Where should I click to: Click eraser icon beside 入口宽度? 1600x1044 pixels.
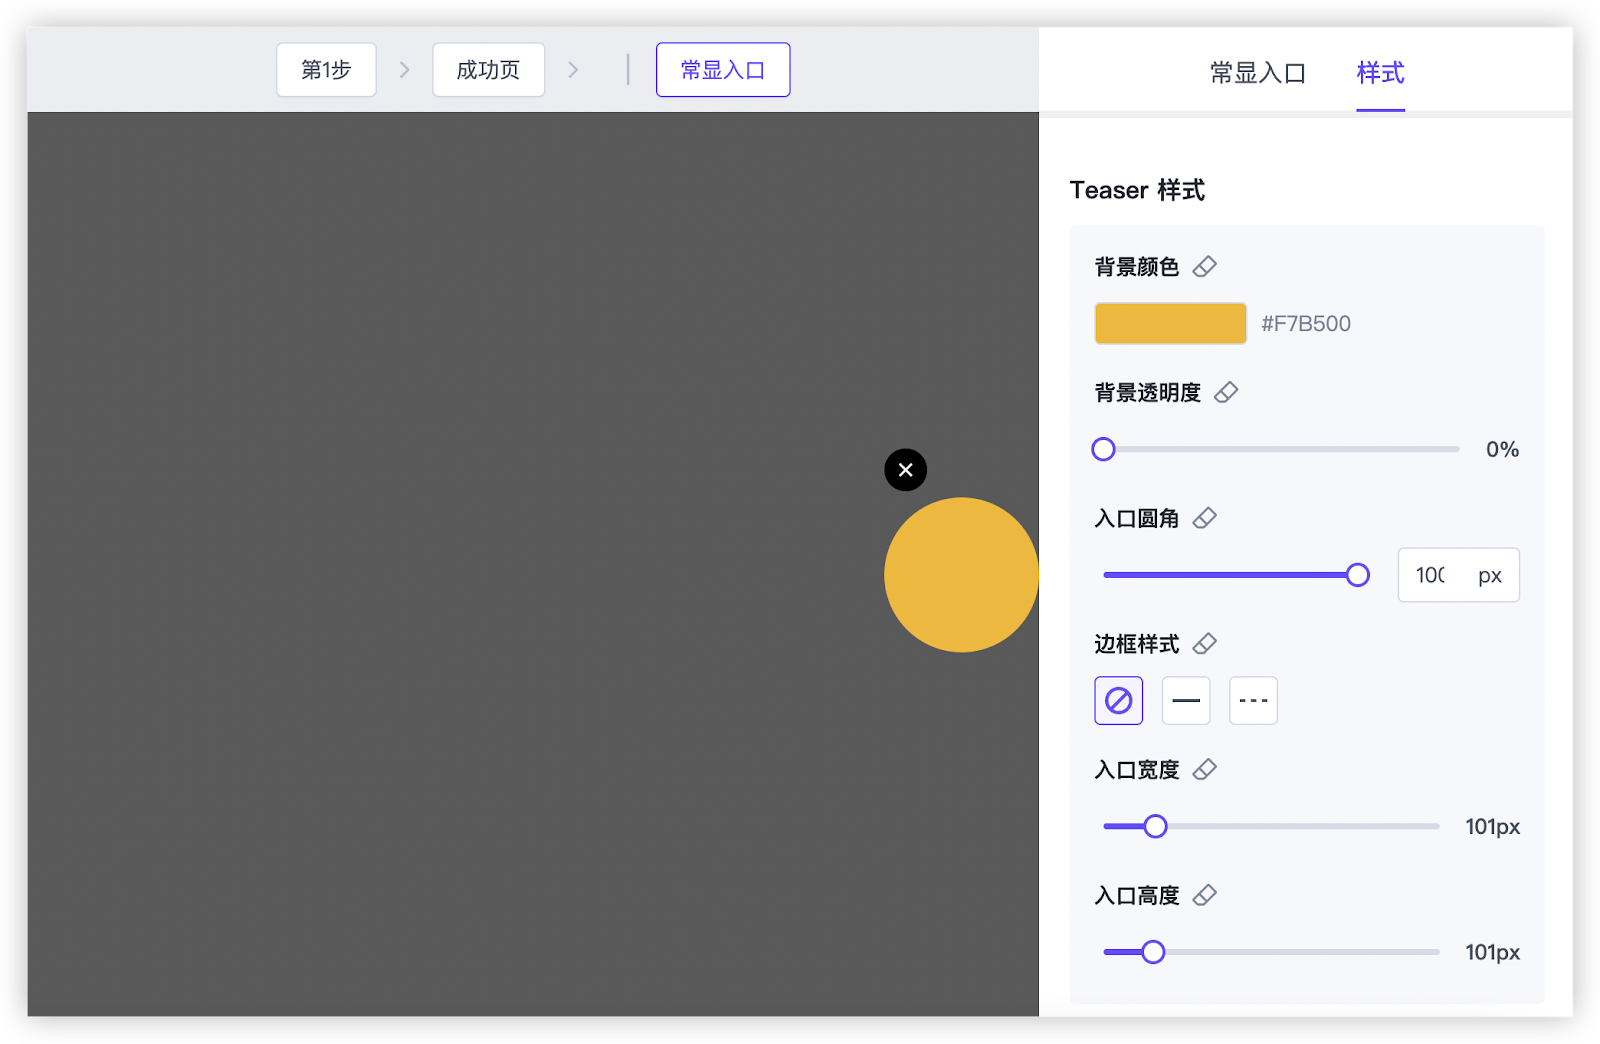click(1205, 769)
